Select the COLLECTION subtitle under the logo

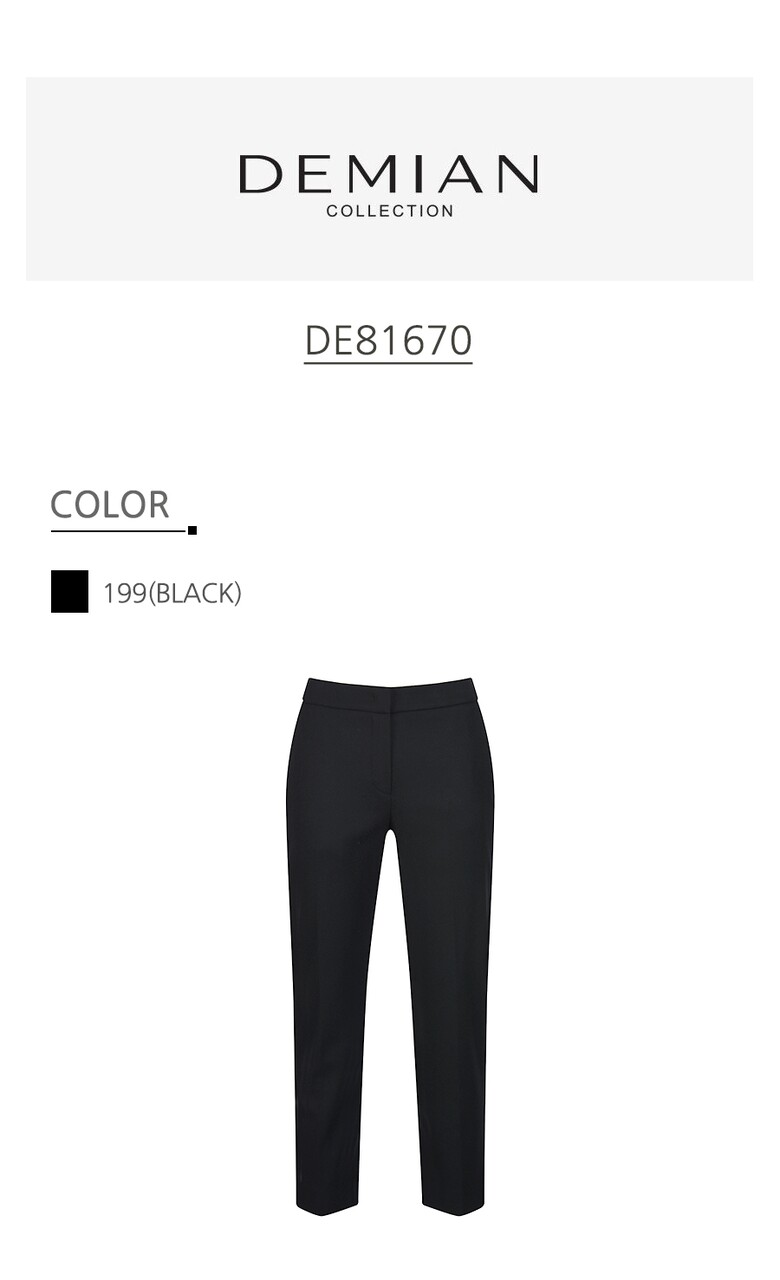pos(389,211)
